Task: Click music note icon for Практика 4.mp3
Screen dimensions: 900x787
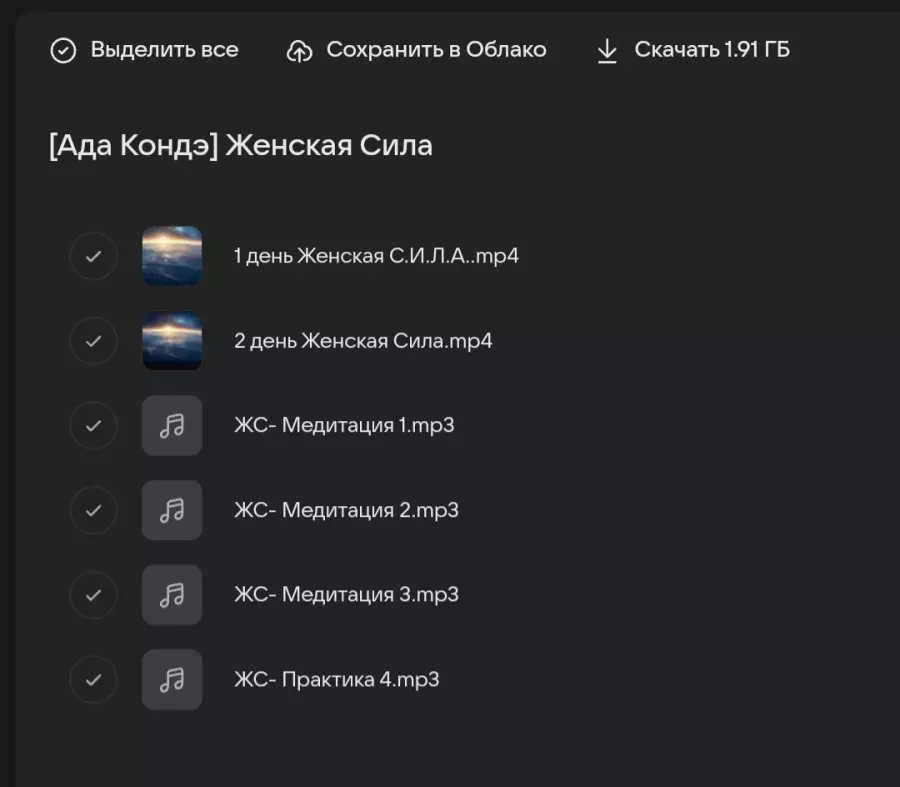Action: tap(172, 680)
